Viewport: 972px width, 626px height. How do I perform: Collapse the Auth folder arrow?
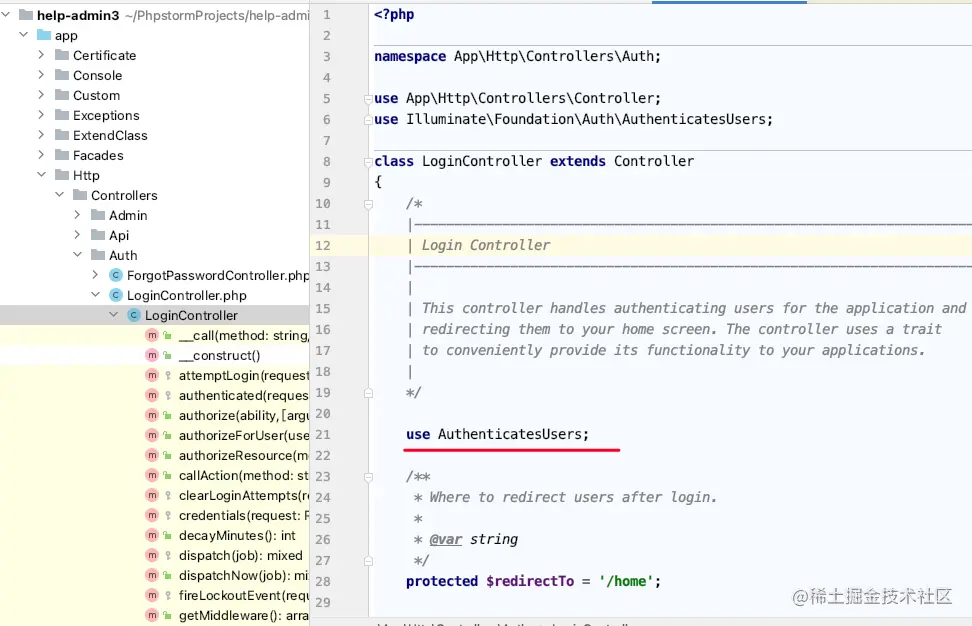click(77, 255)
